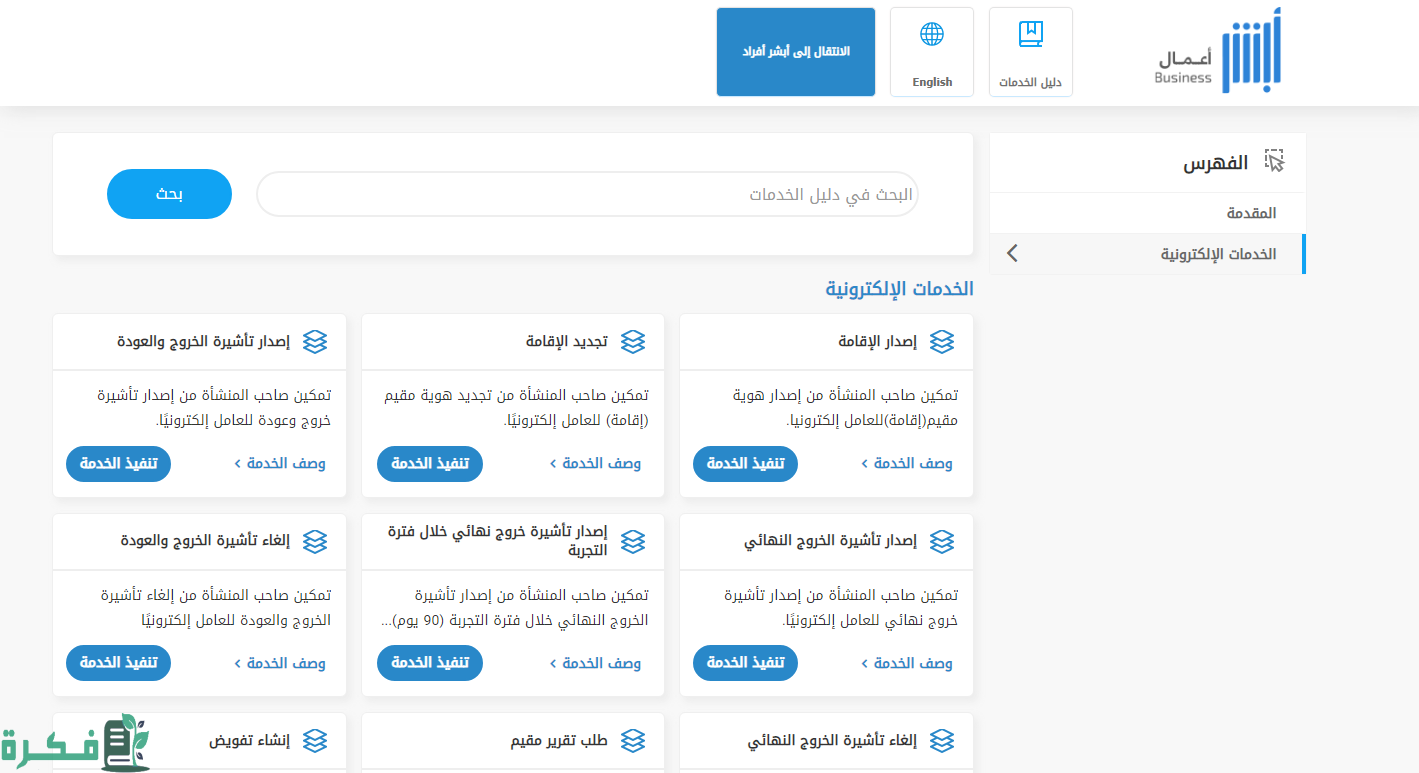Run تنفيذ الخدمة for إصدار تأشيرة الخروج النهائي

tap(745, 663)
